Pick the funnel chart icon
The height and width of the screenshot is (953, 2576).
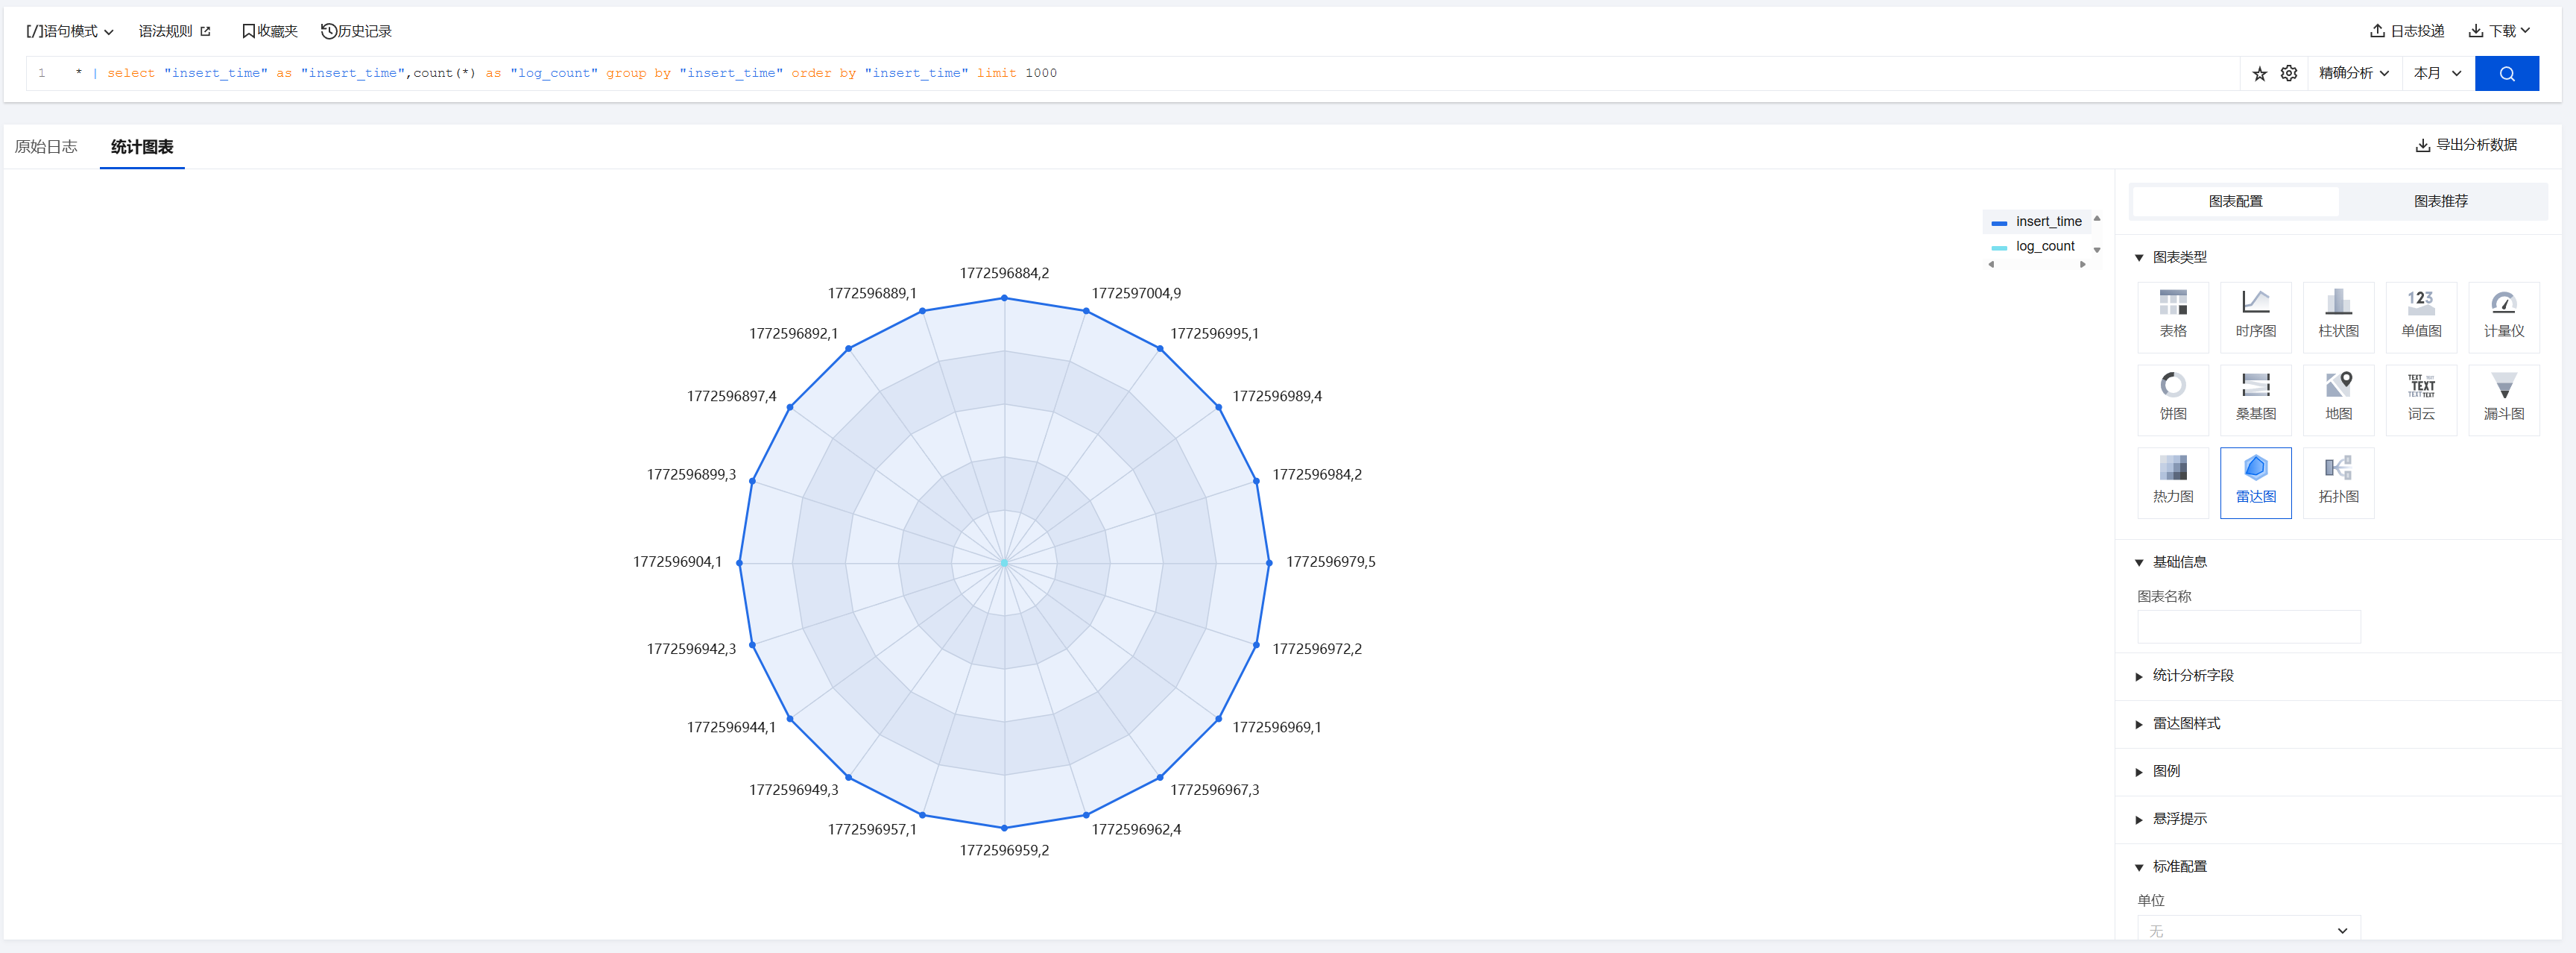click(2503, 399)
